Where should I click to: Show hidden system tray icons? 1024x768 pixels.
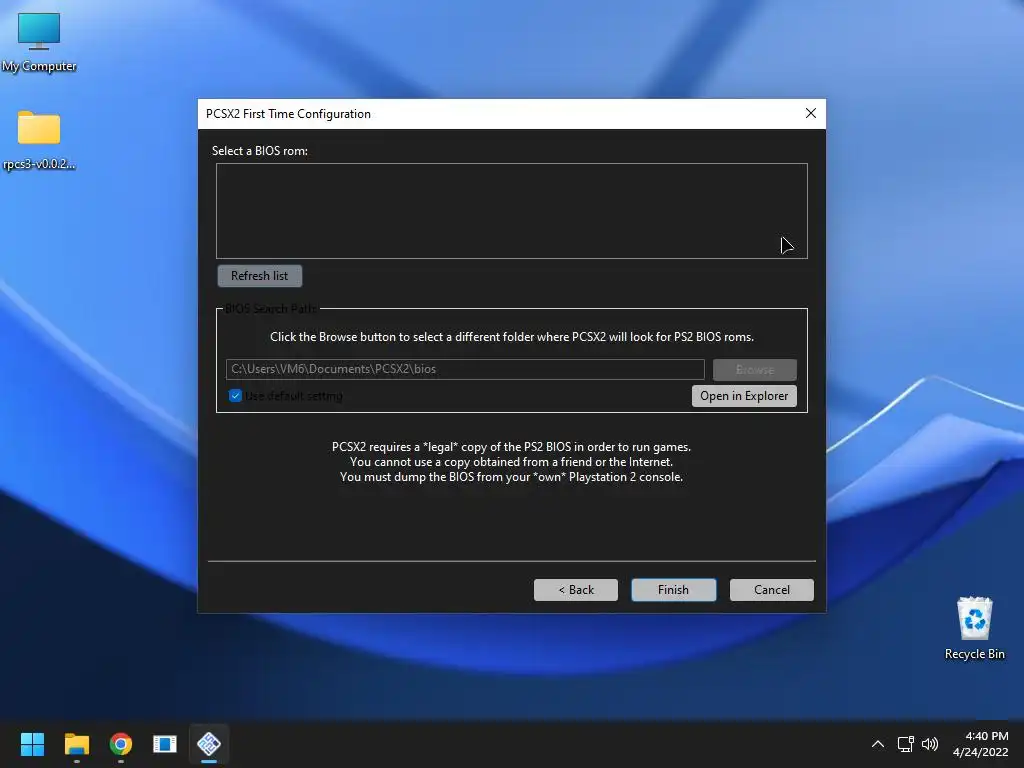click(x=878, y=744)
